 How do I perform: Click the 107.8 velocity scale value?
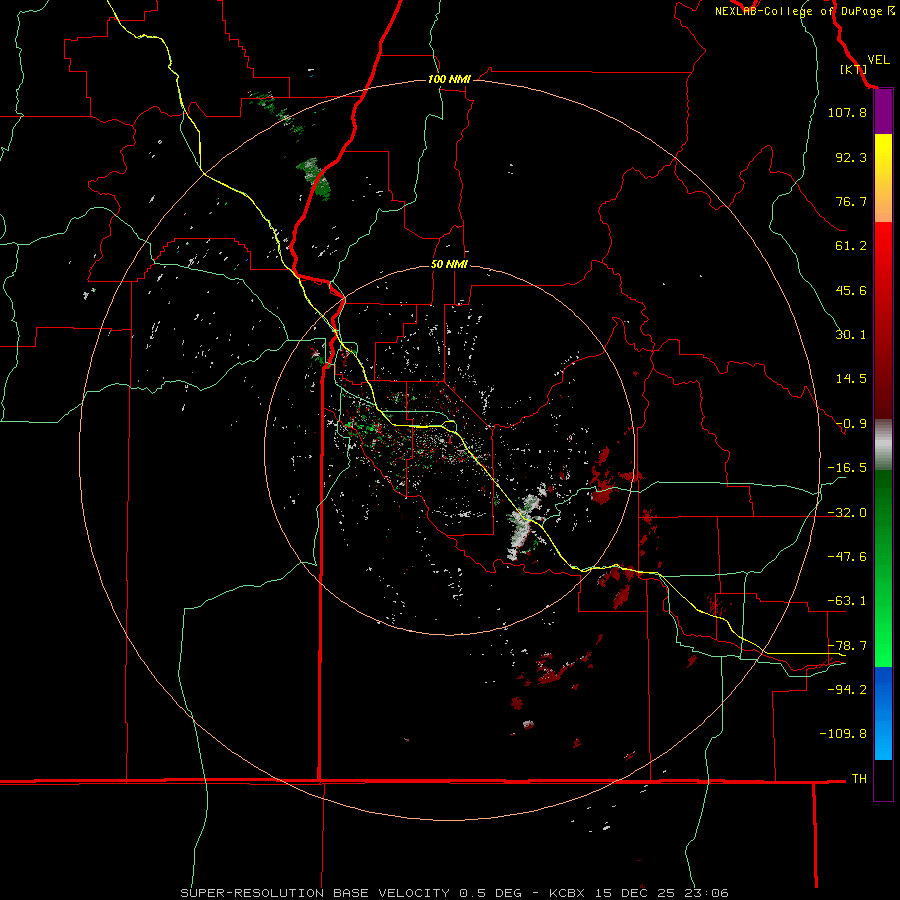pos(847,112)
